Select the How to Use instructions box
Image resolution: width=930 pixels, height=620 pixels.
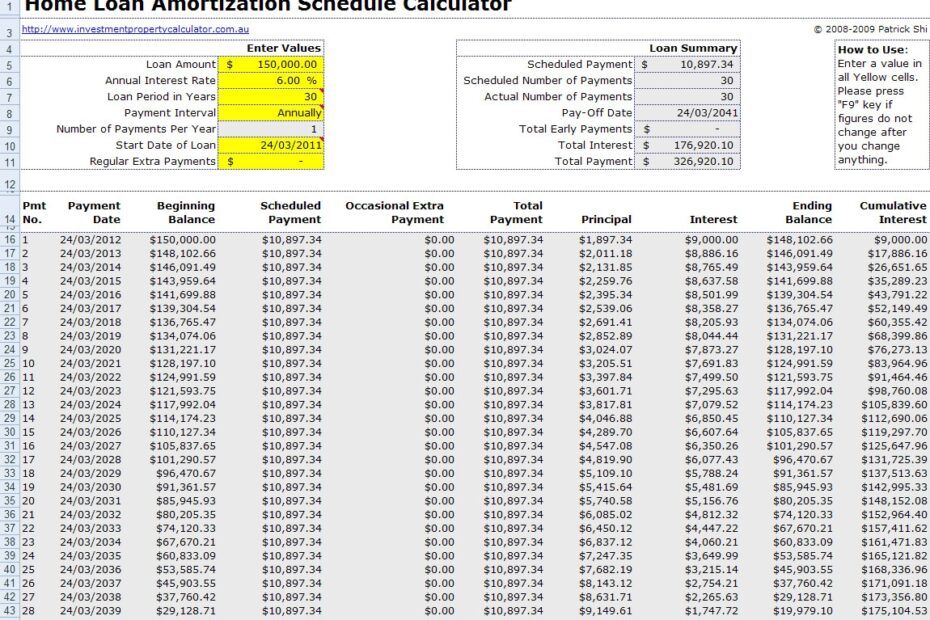coord(881,104)
